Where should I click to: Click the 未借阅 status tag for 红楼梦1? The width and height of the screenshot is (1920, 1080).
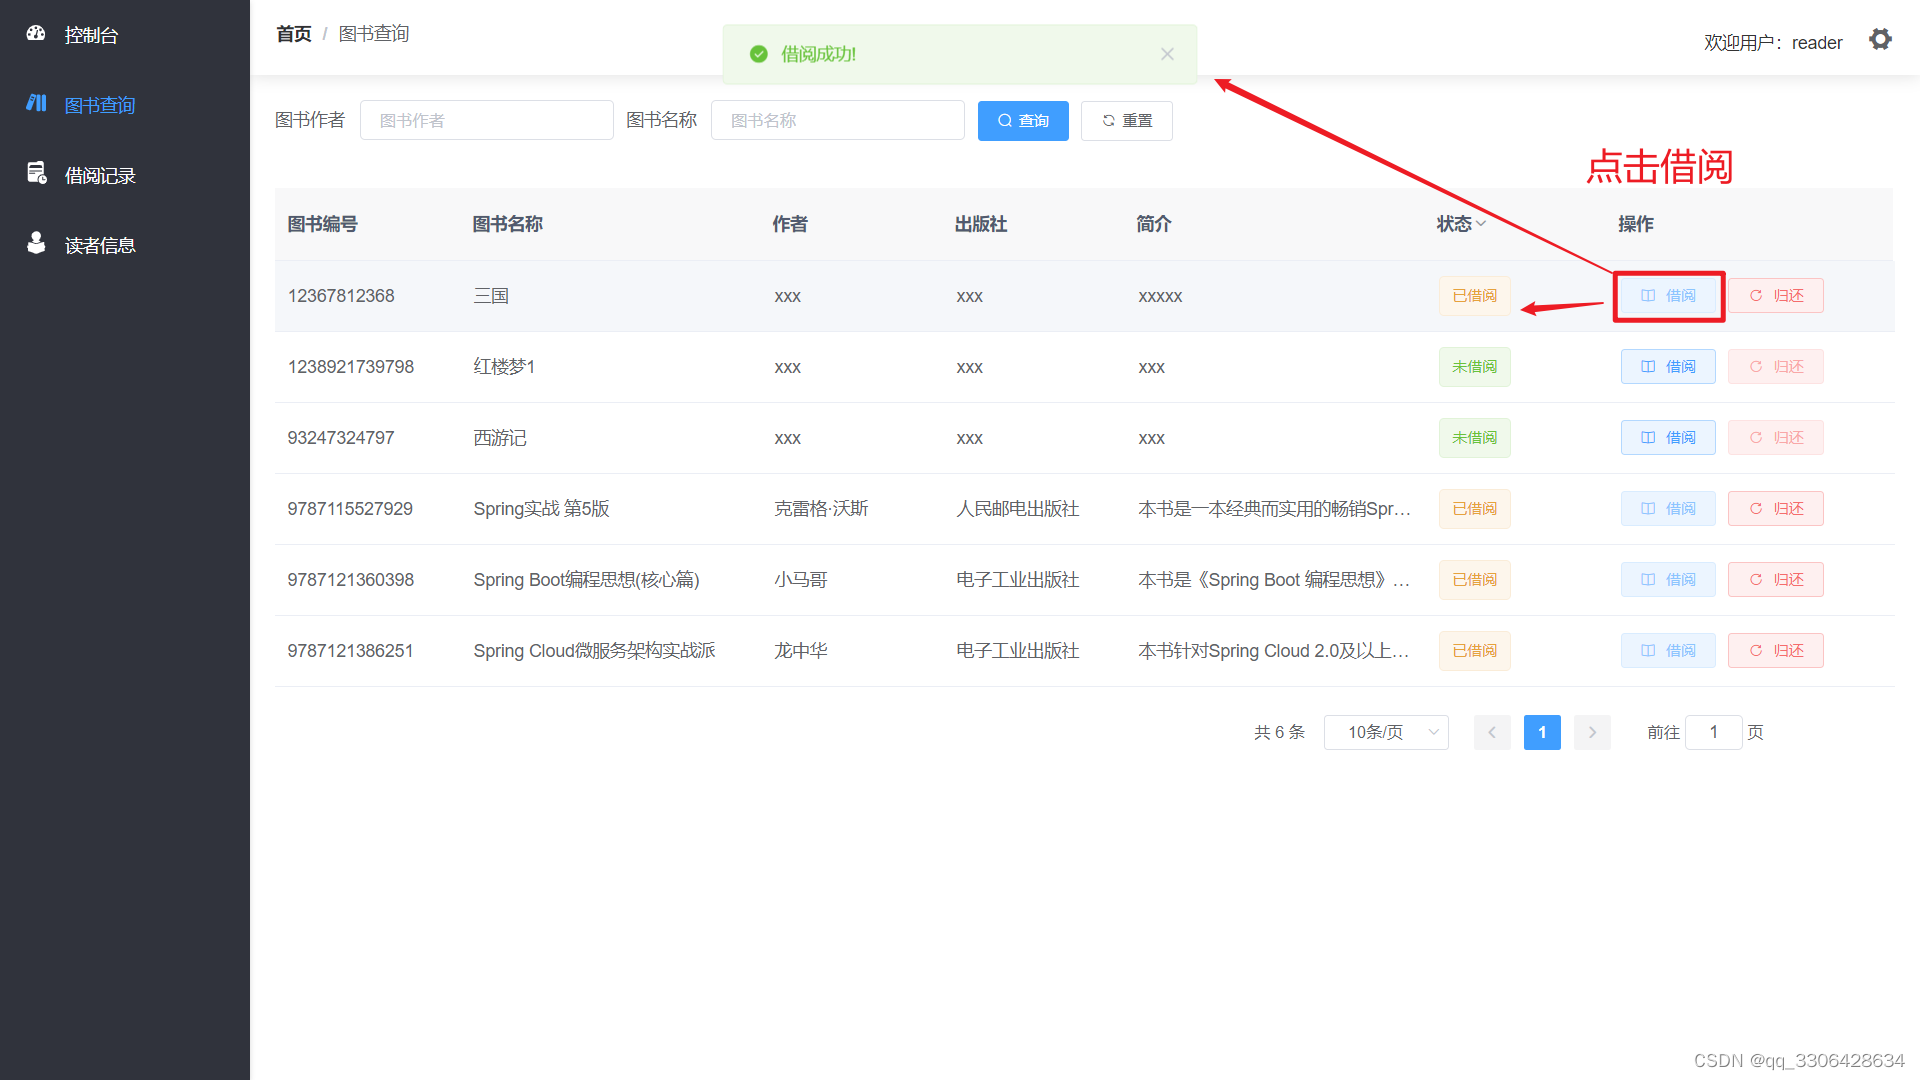point(1475,367)
